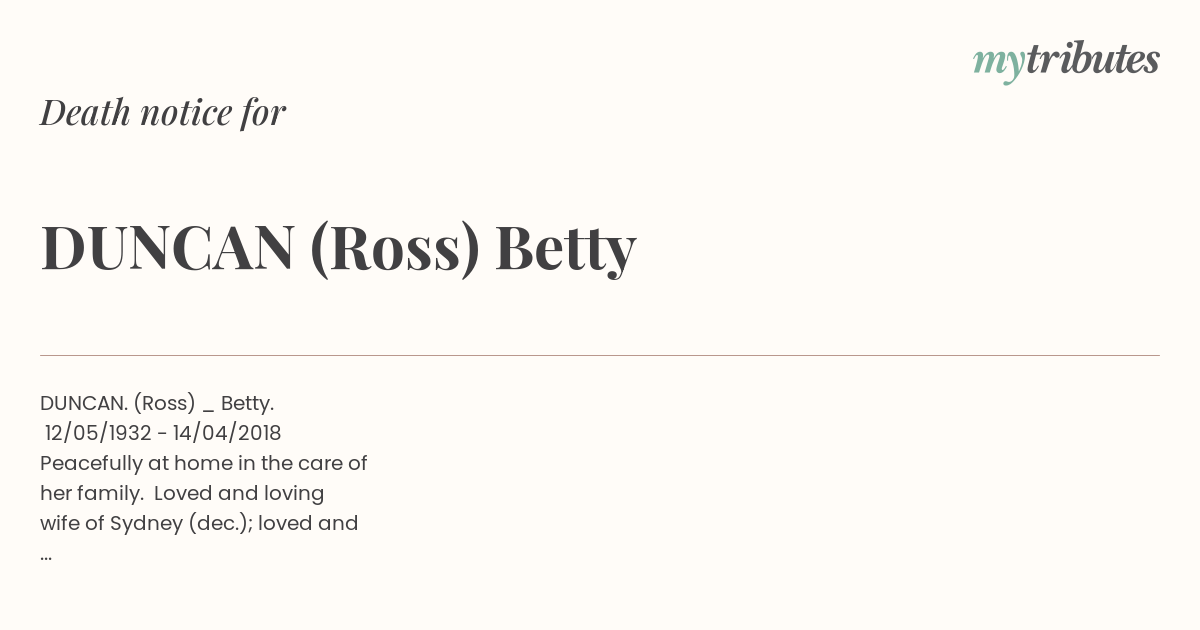Click the birth date 12/05/1932
The image size is (1200, 630).
(98, 433)
